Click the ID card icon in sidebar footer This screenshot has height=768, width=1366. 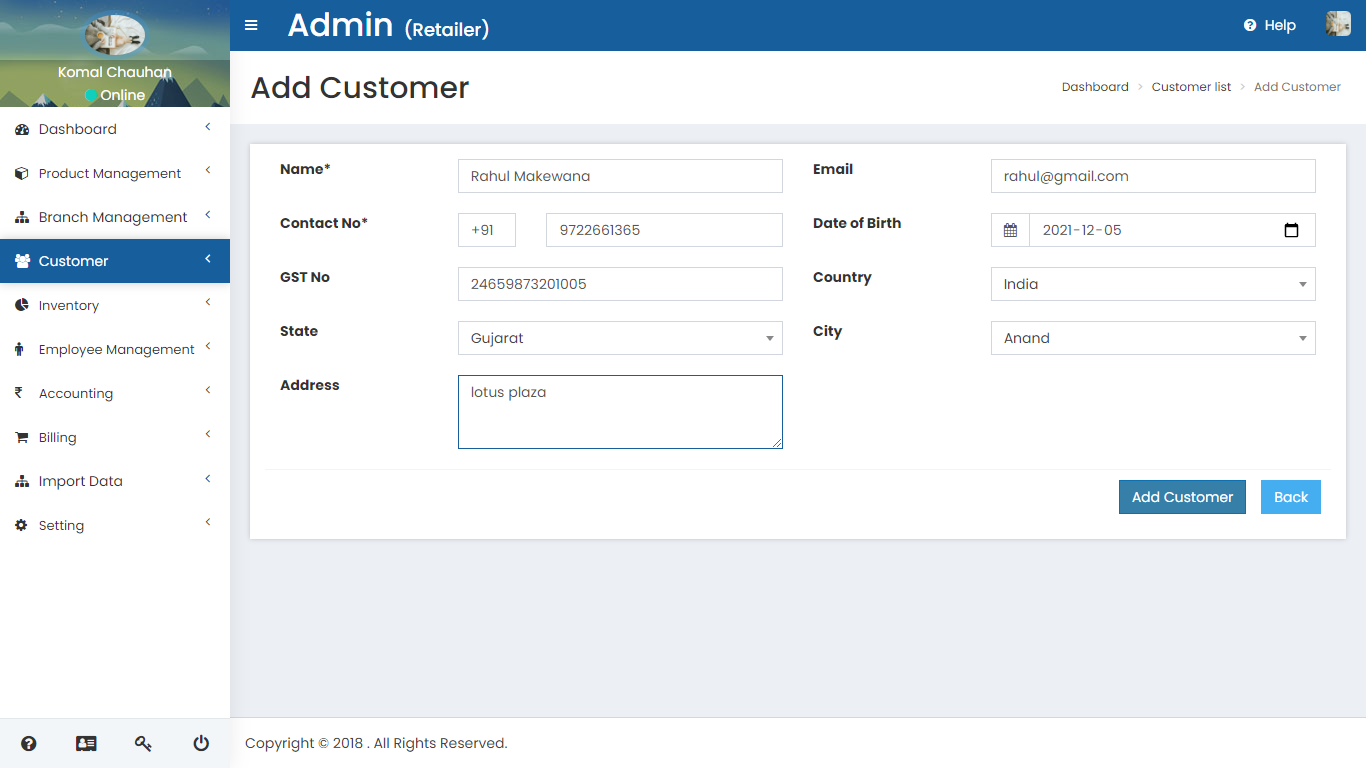[x=86, y=743]
